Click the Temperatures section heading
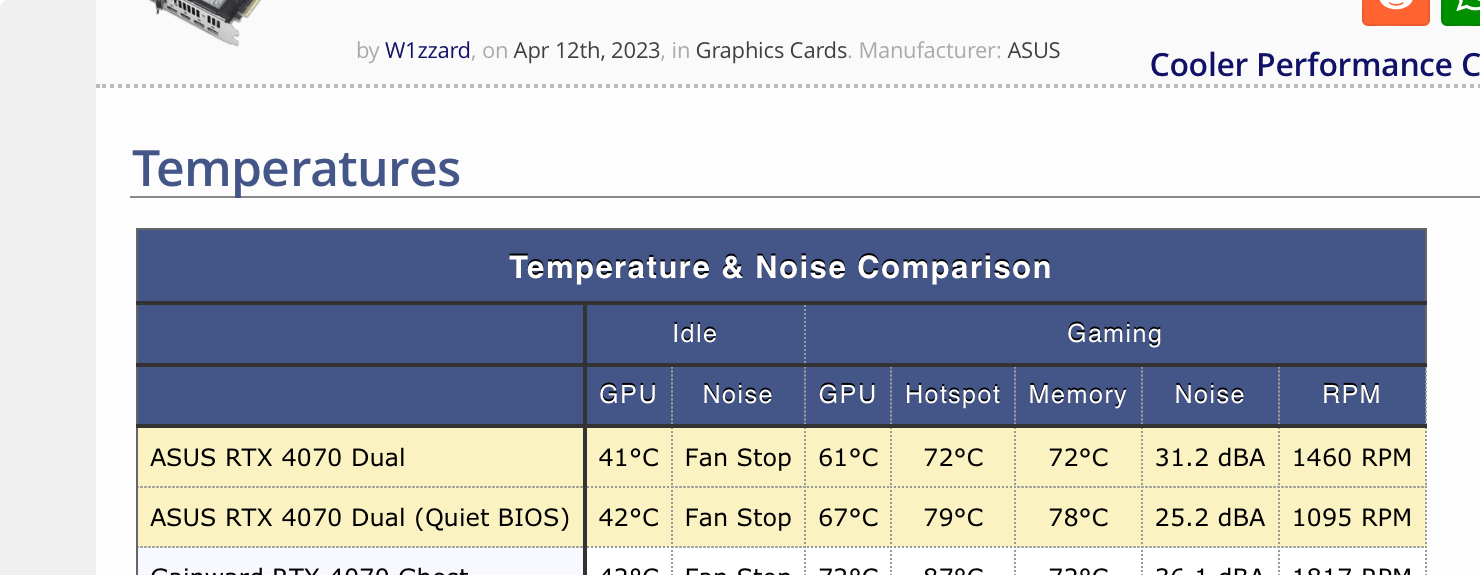Screen dimensions: 1480x575 [x=297, y=168]
